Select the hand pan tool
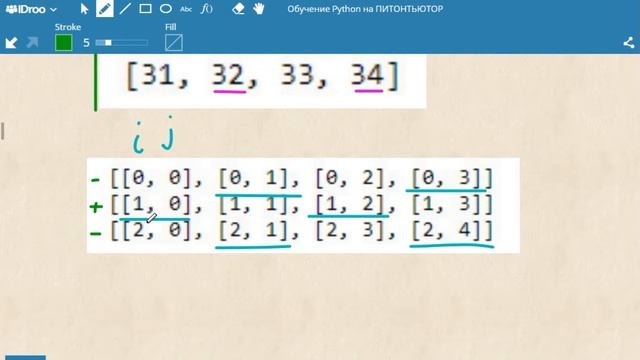Image resolution: width=640 pixels, height=360 pixels. (259, 9)
